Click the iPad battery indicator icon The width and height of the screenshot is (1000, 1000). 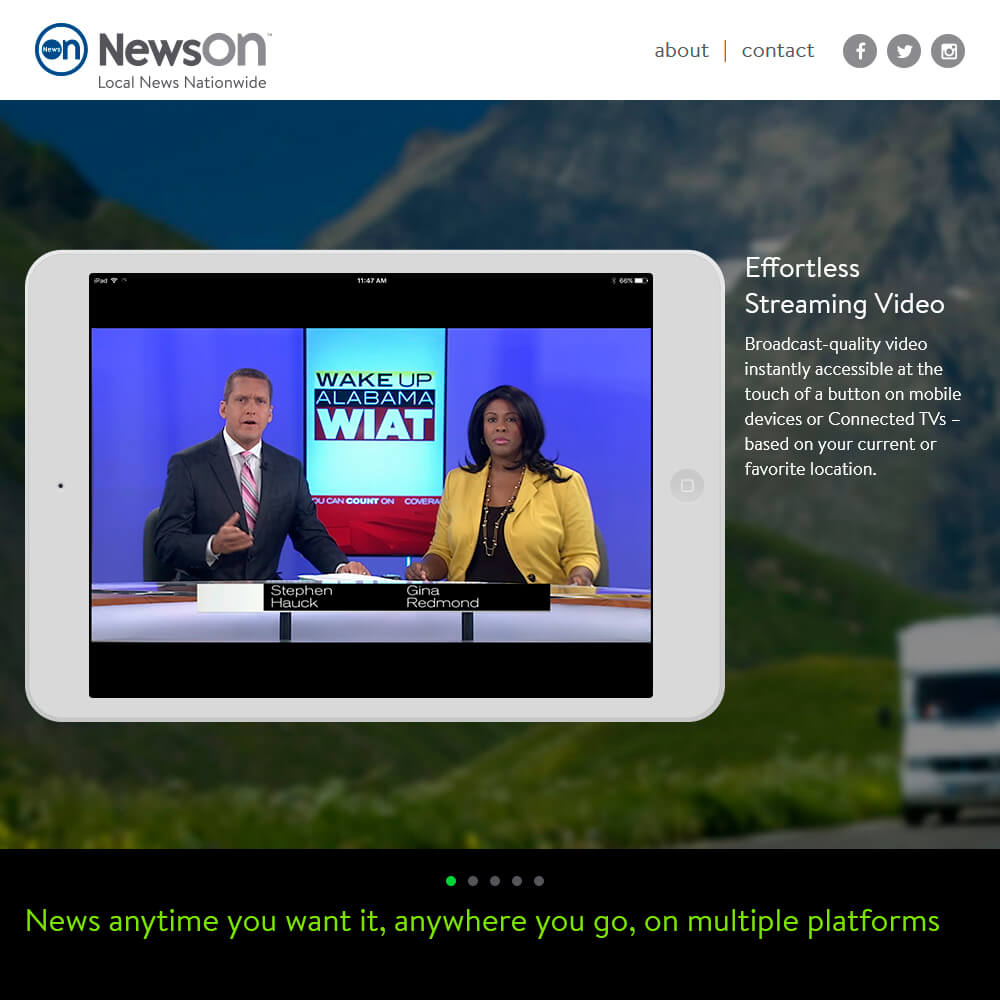[640, 281]
